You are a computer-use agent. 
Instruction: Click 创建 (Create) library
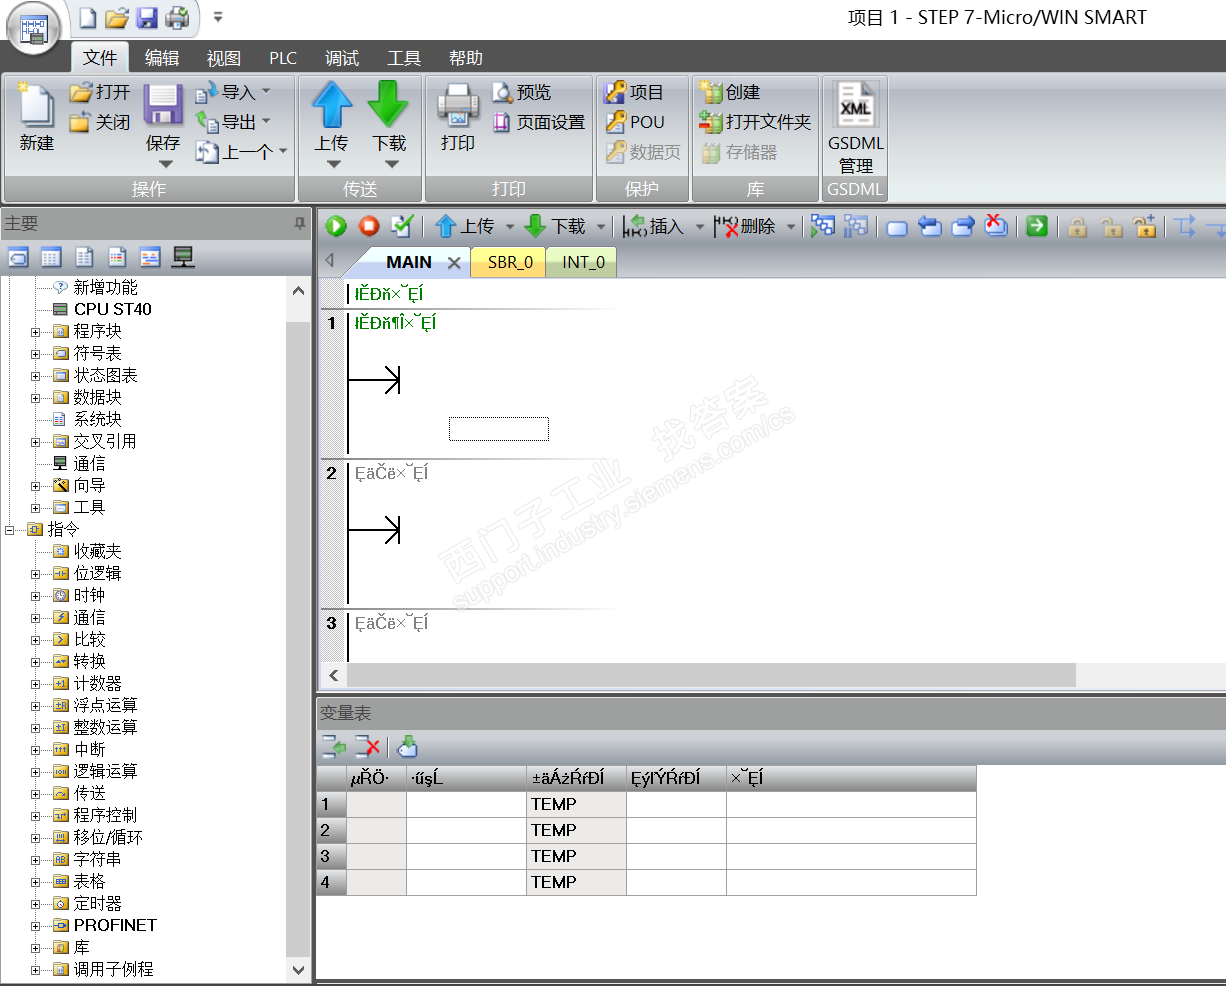pyautogui.click(x=730, y=92)
